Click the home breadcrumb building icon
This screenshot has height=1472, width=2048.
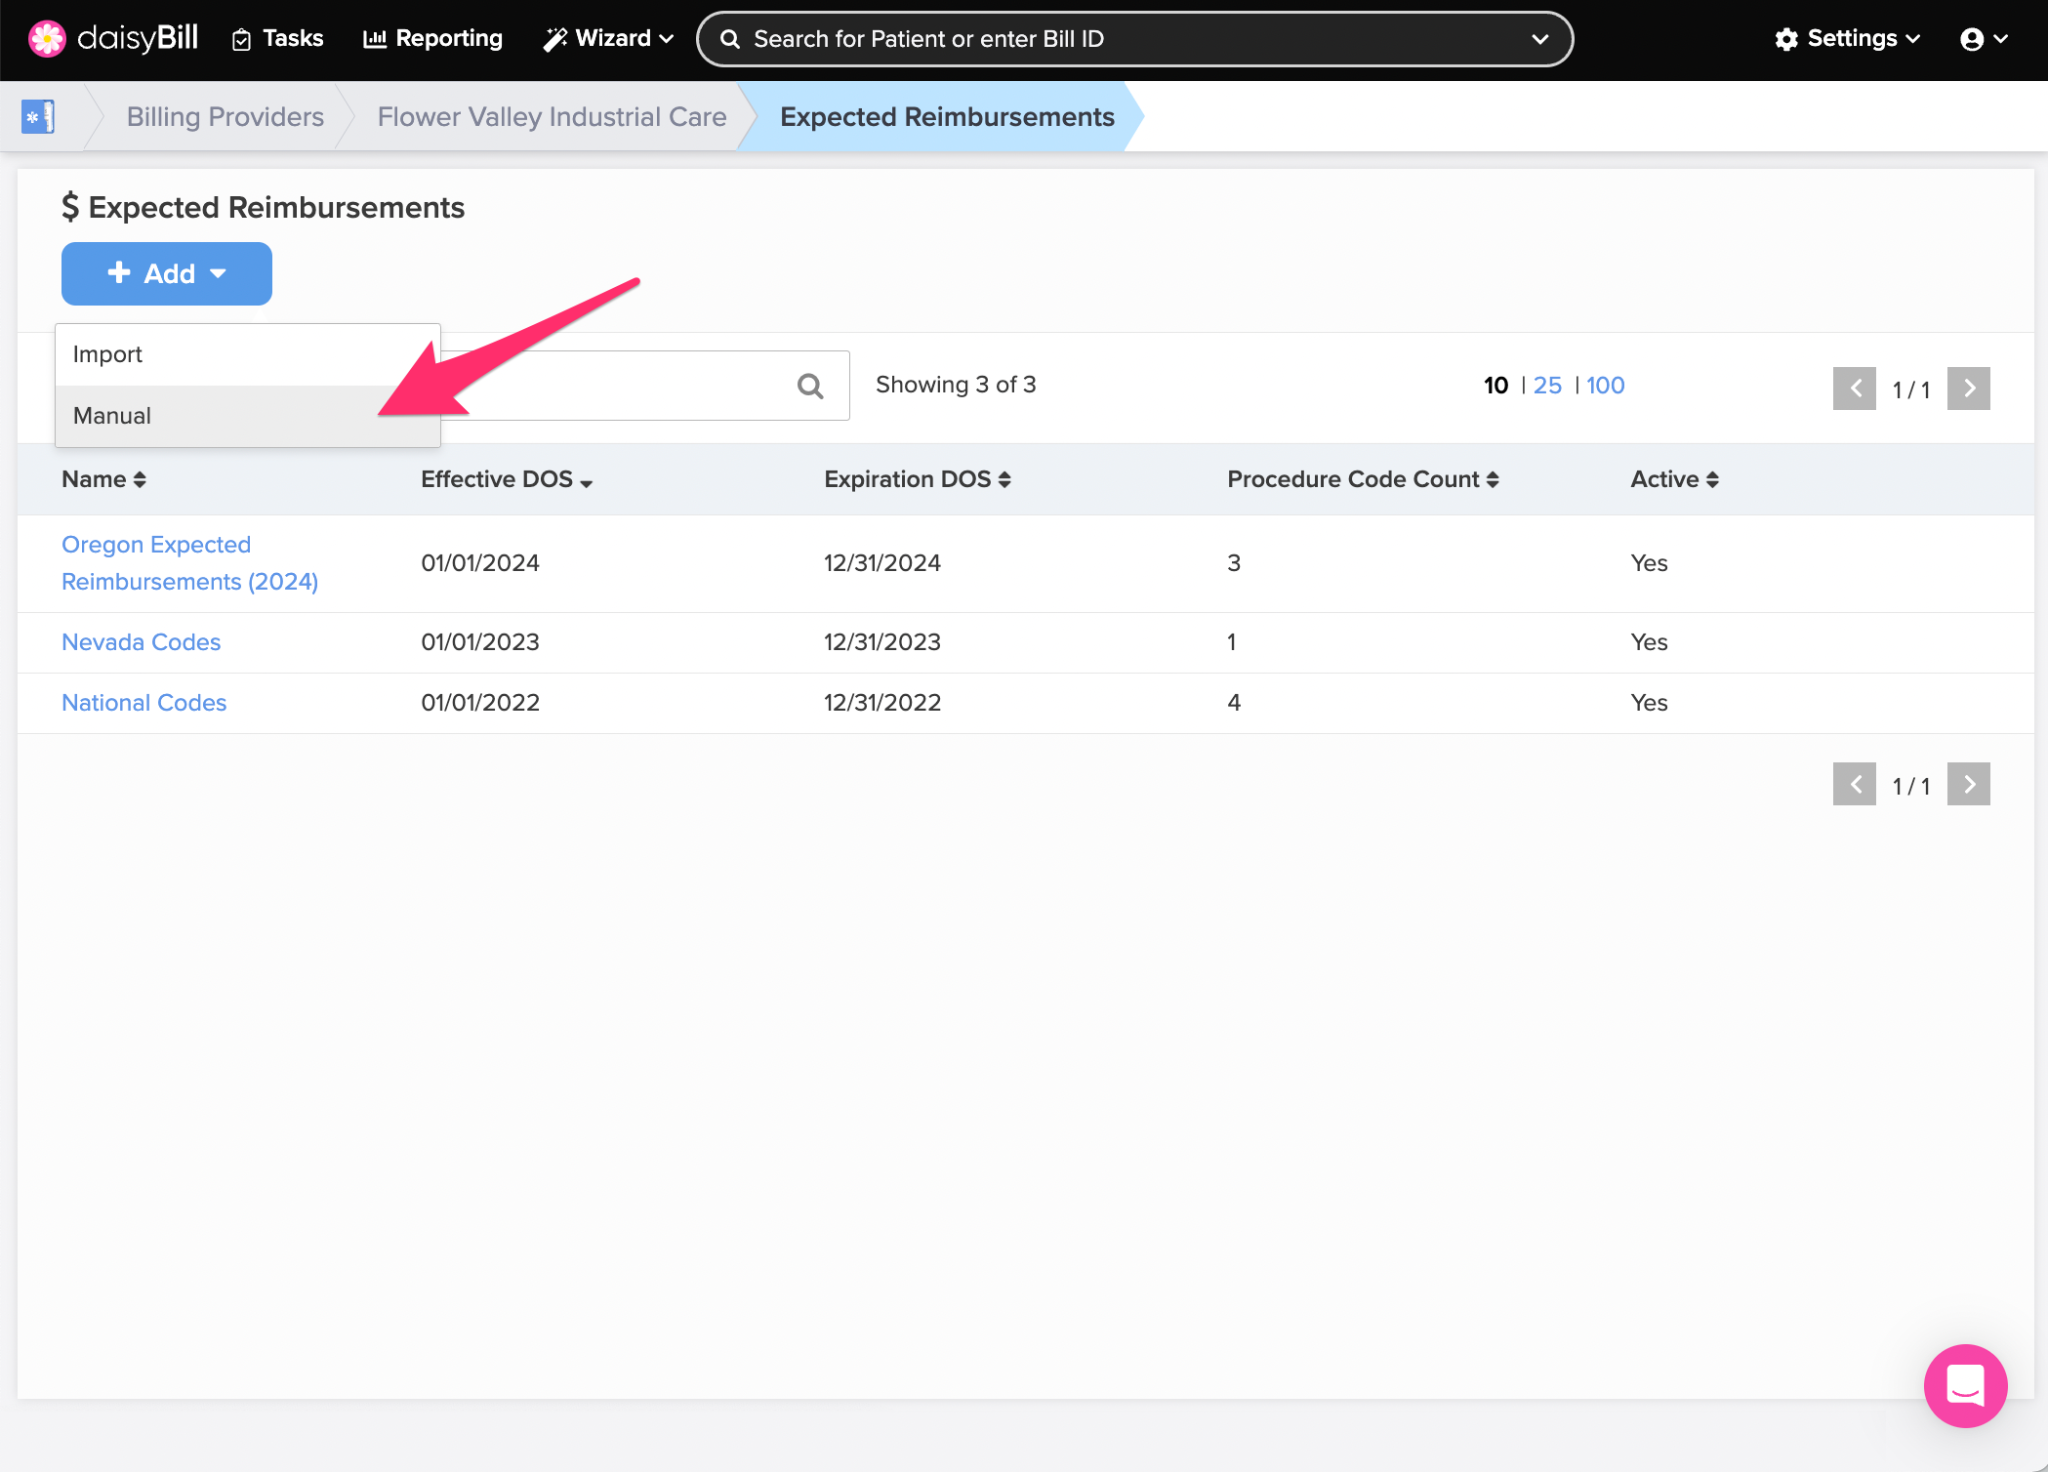tap(38, 117)
